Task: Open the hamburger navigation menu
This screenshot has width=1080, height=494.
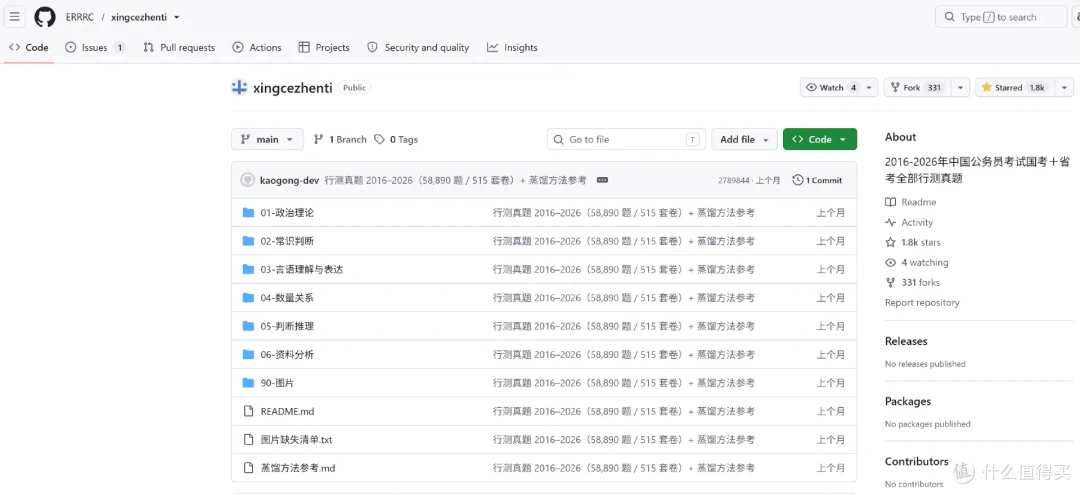Action: click(14, 17)
